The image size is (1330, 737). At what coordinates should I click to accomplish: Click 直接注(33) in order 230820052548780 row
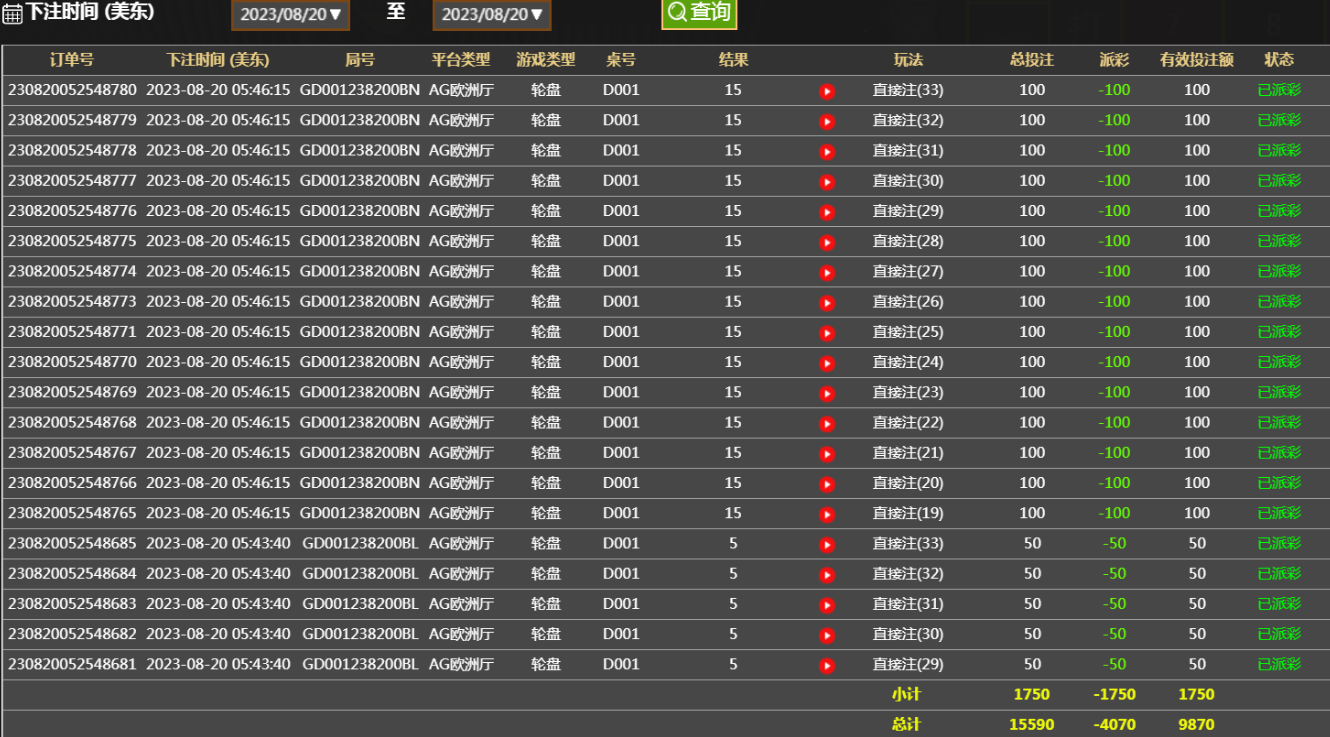908,90
